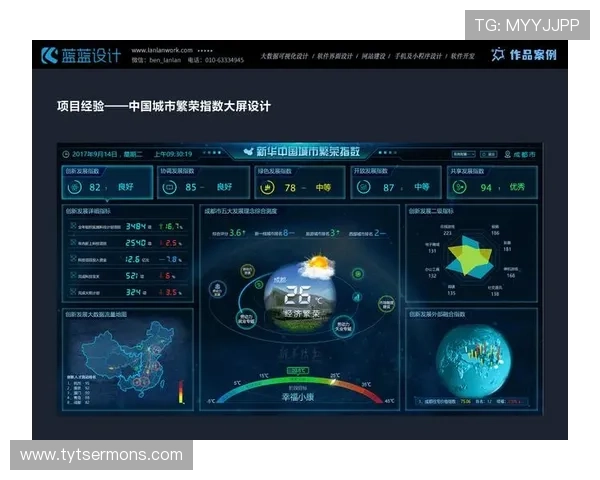Click the orbit bubble at lower left of the globe
Screen dimensions: 600x480
(x=246, y=318)
